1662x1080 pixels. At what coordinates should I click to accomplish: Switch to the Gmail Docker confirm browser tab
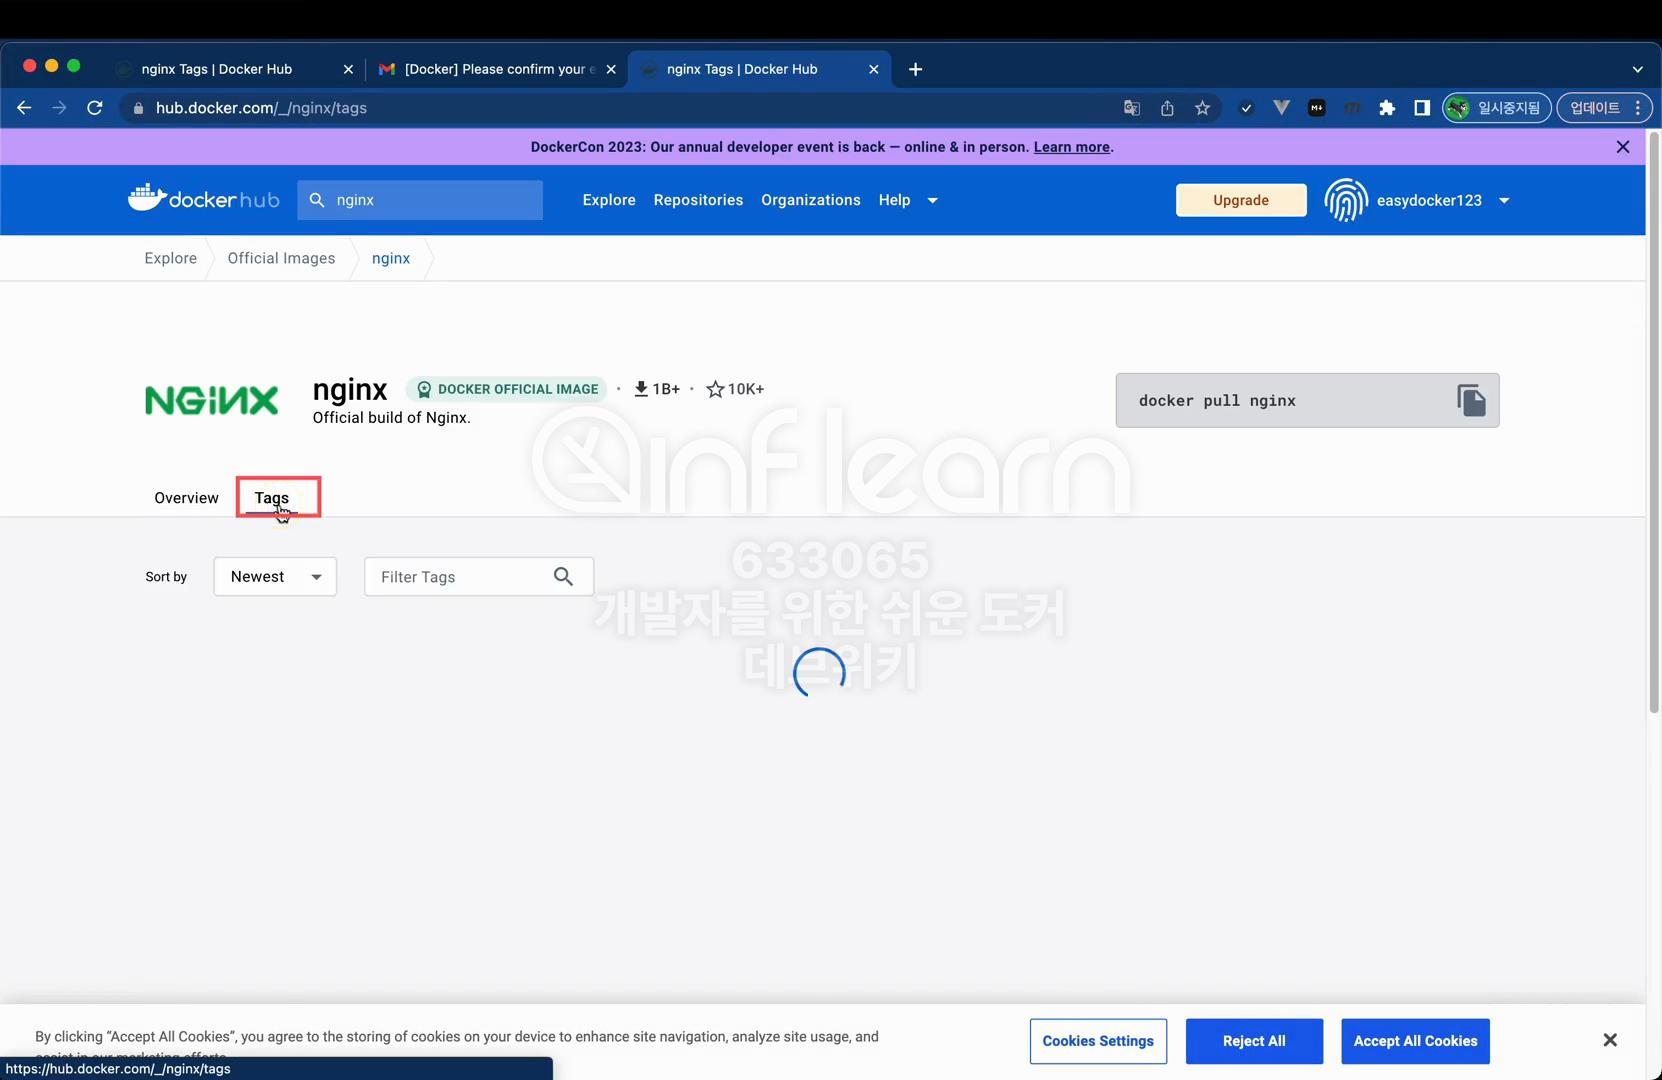coord(498,69)
